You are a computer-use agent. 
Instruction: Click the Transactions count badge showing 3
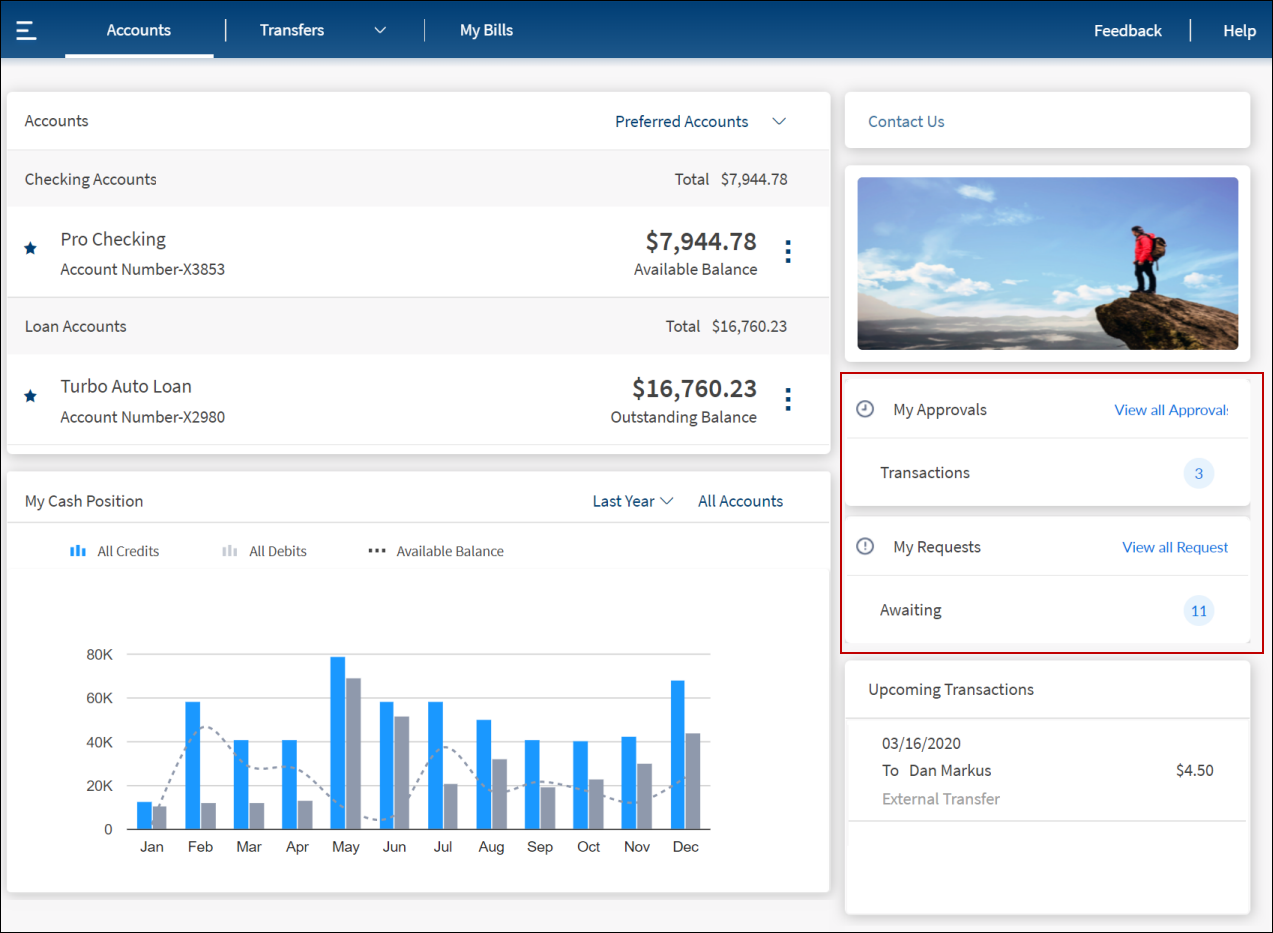click(x=1198, y=473)
